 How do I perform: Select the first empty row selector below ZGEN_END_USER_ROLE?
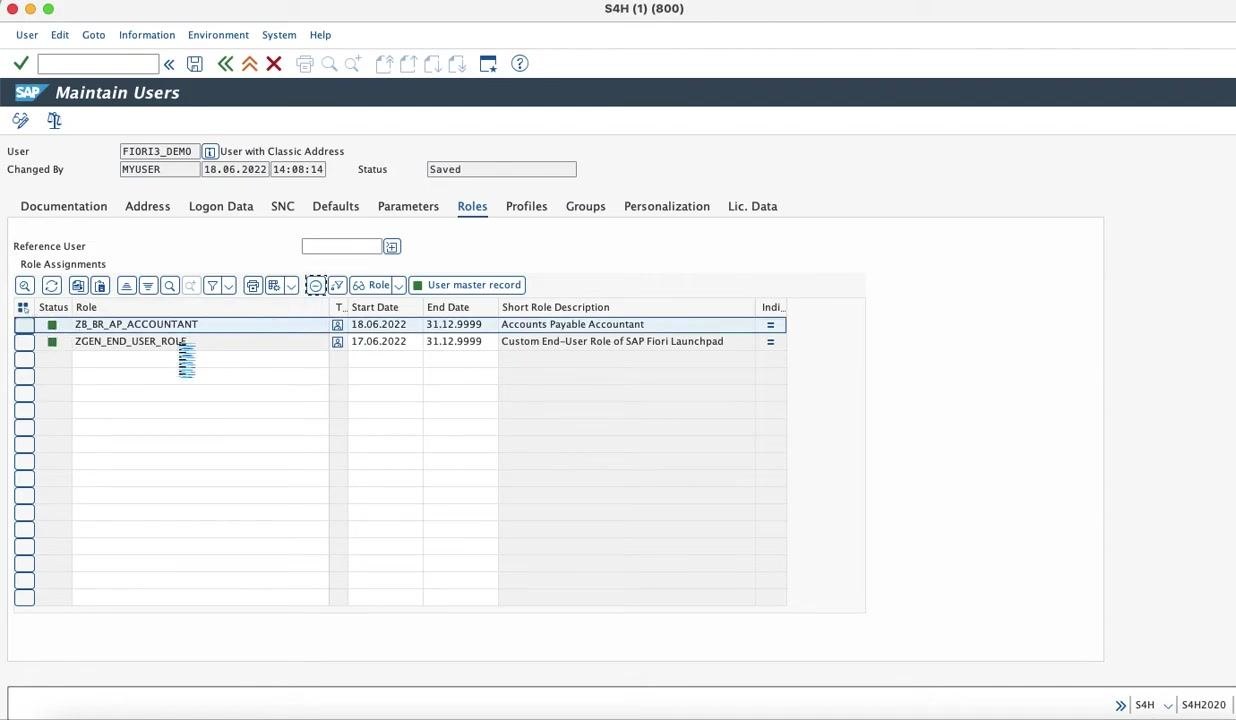coord(25,359)
